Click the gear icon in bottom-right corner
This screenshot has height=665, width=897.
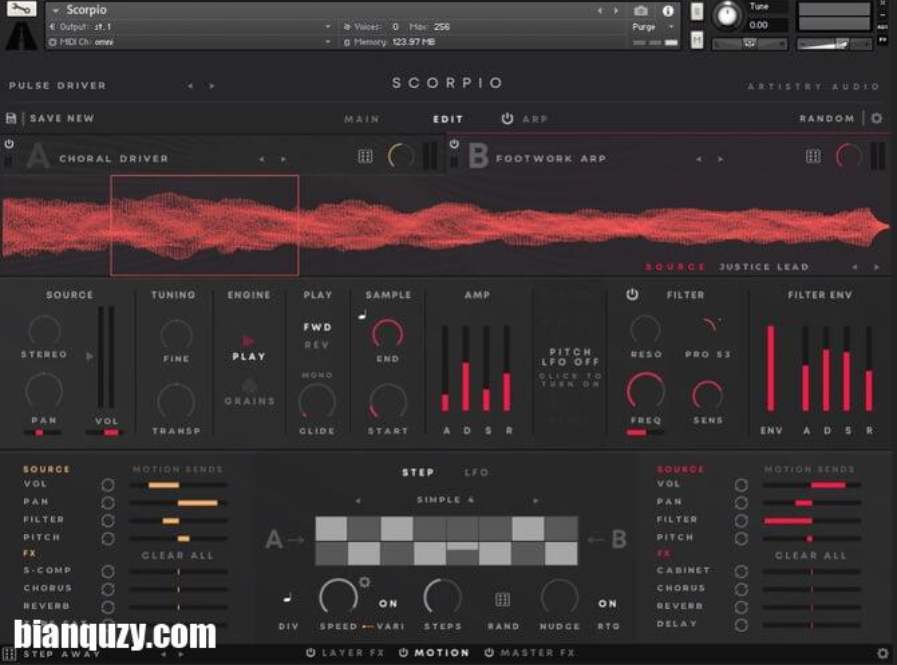click(883, 653)
